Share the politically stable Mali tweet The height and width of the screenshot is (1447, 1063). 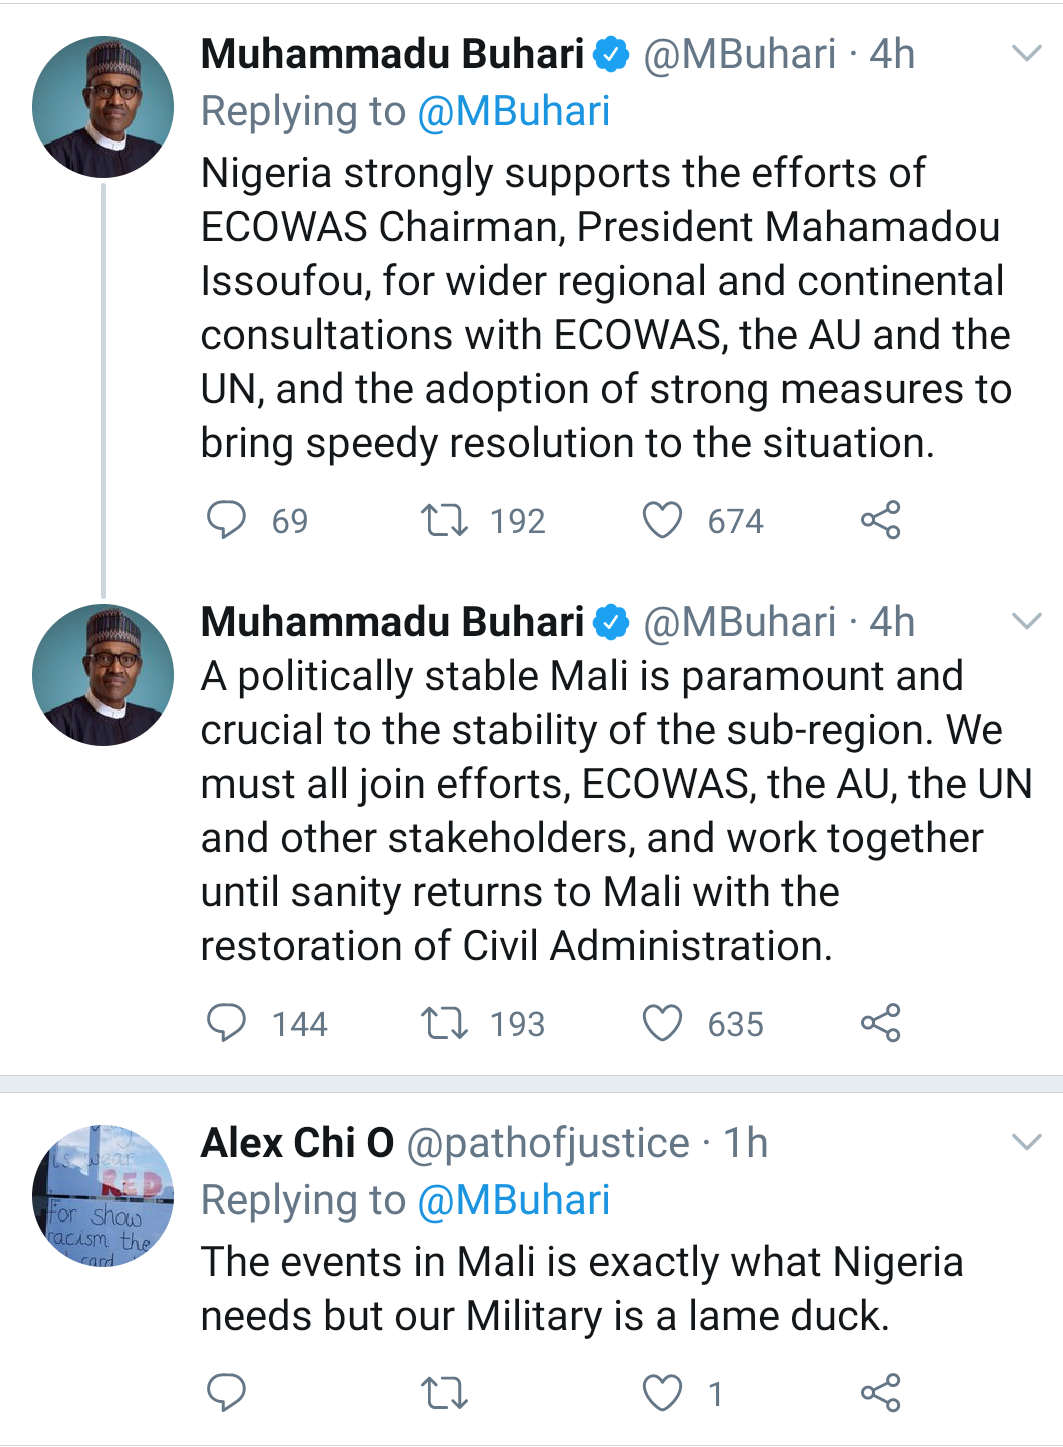pos(880,1023)
